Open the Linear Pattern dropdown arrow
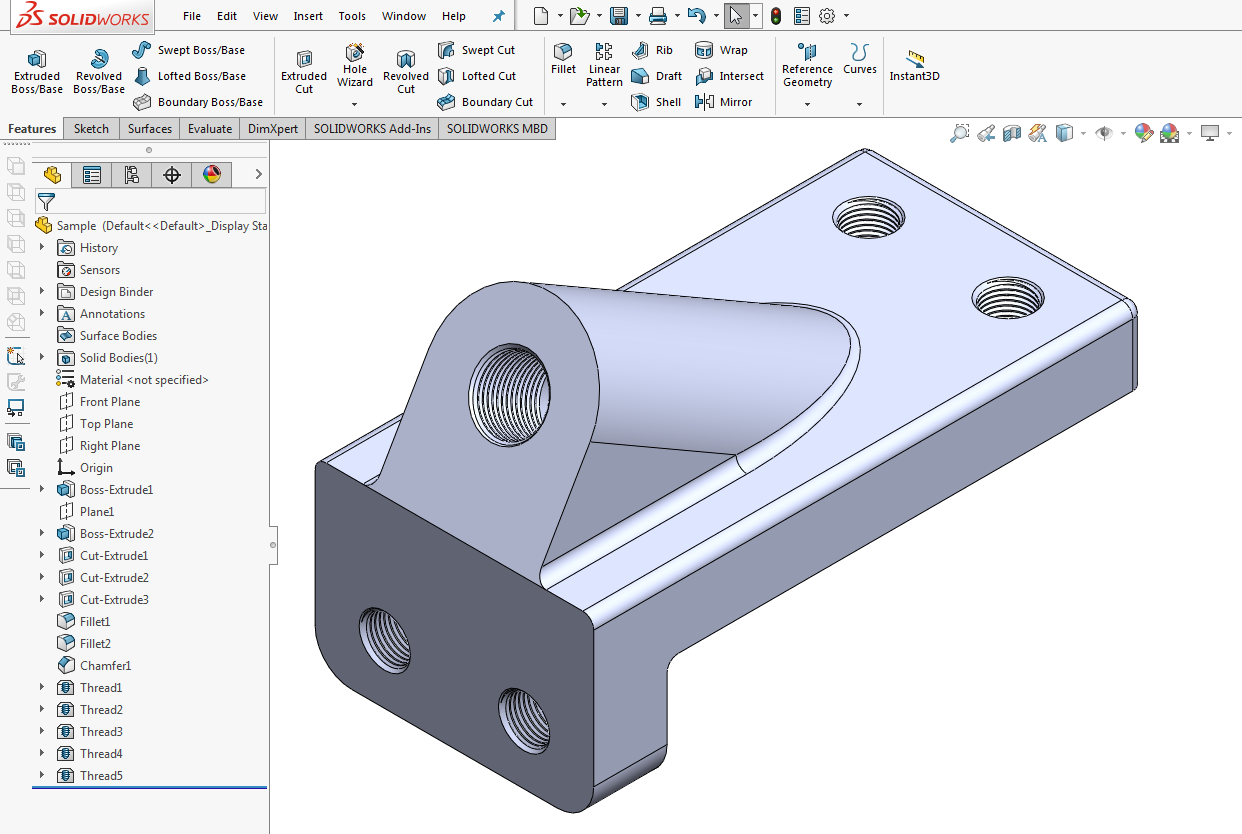1242x834 pixels. tap(604, 104)
